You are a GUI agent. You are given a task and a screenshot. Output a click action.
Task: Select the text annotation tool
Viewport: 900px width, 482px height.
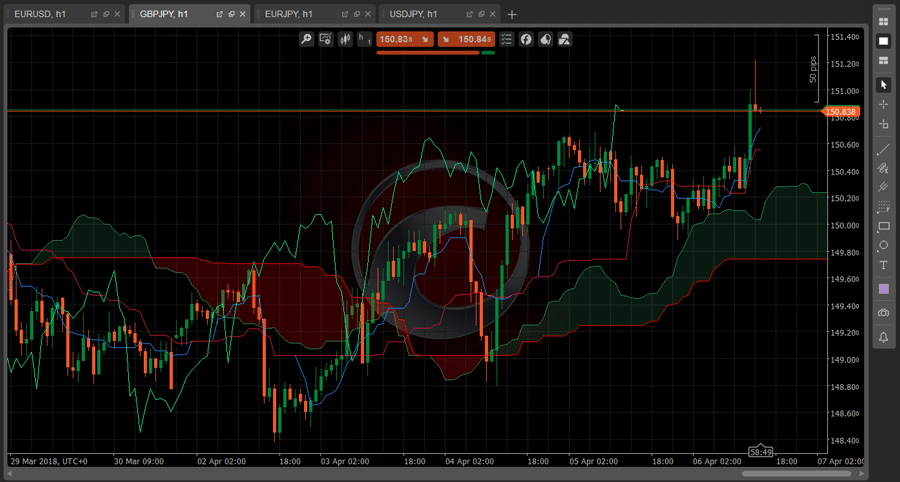883,266
